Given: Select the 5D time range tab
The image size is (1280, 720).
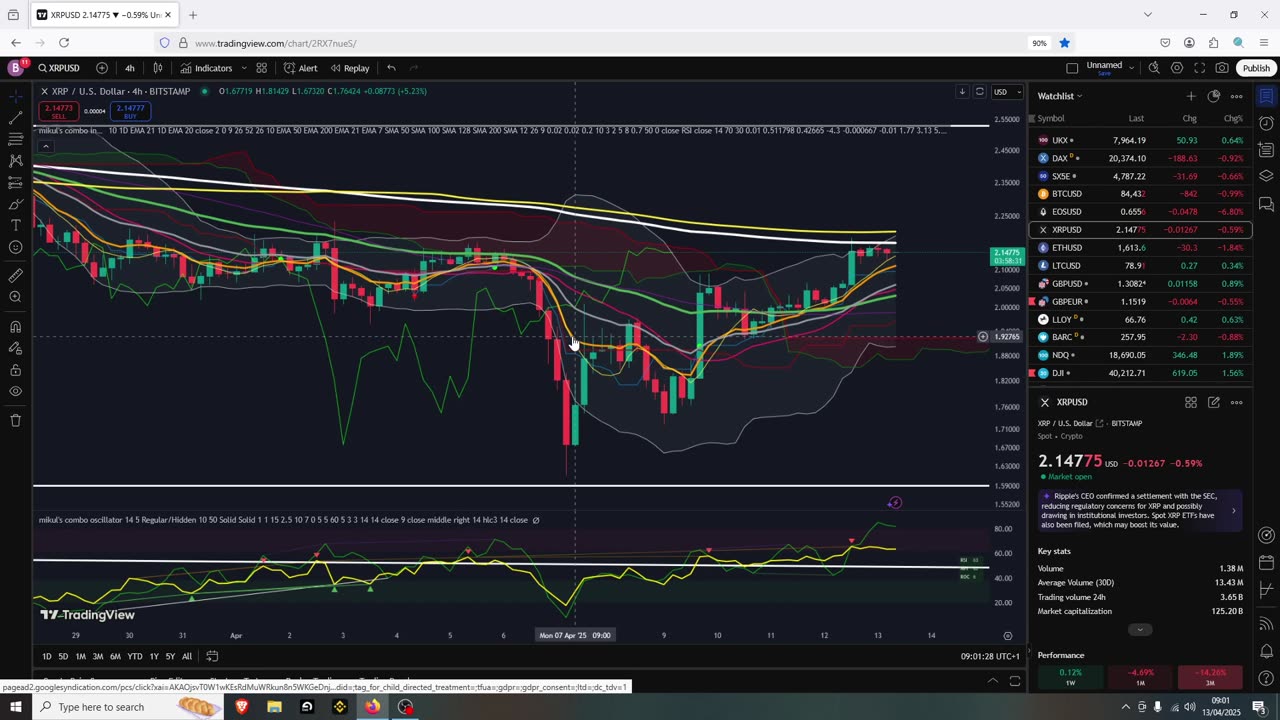Looking at the screenshot, I should tap(63, 656).
